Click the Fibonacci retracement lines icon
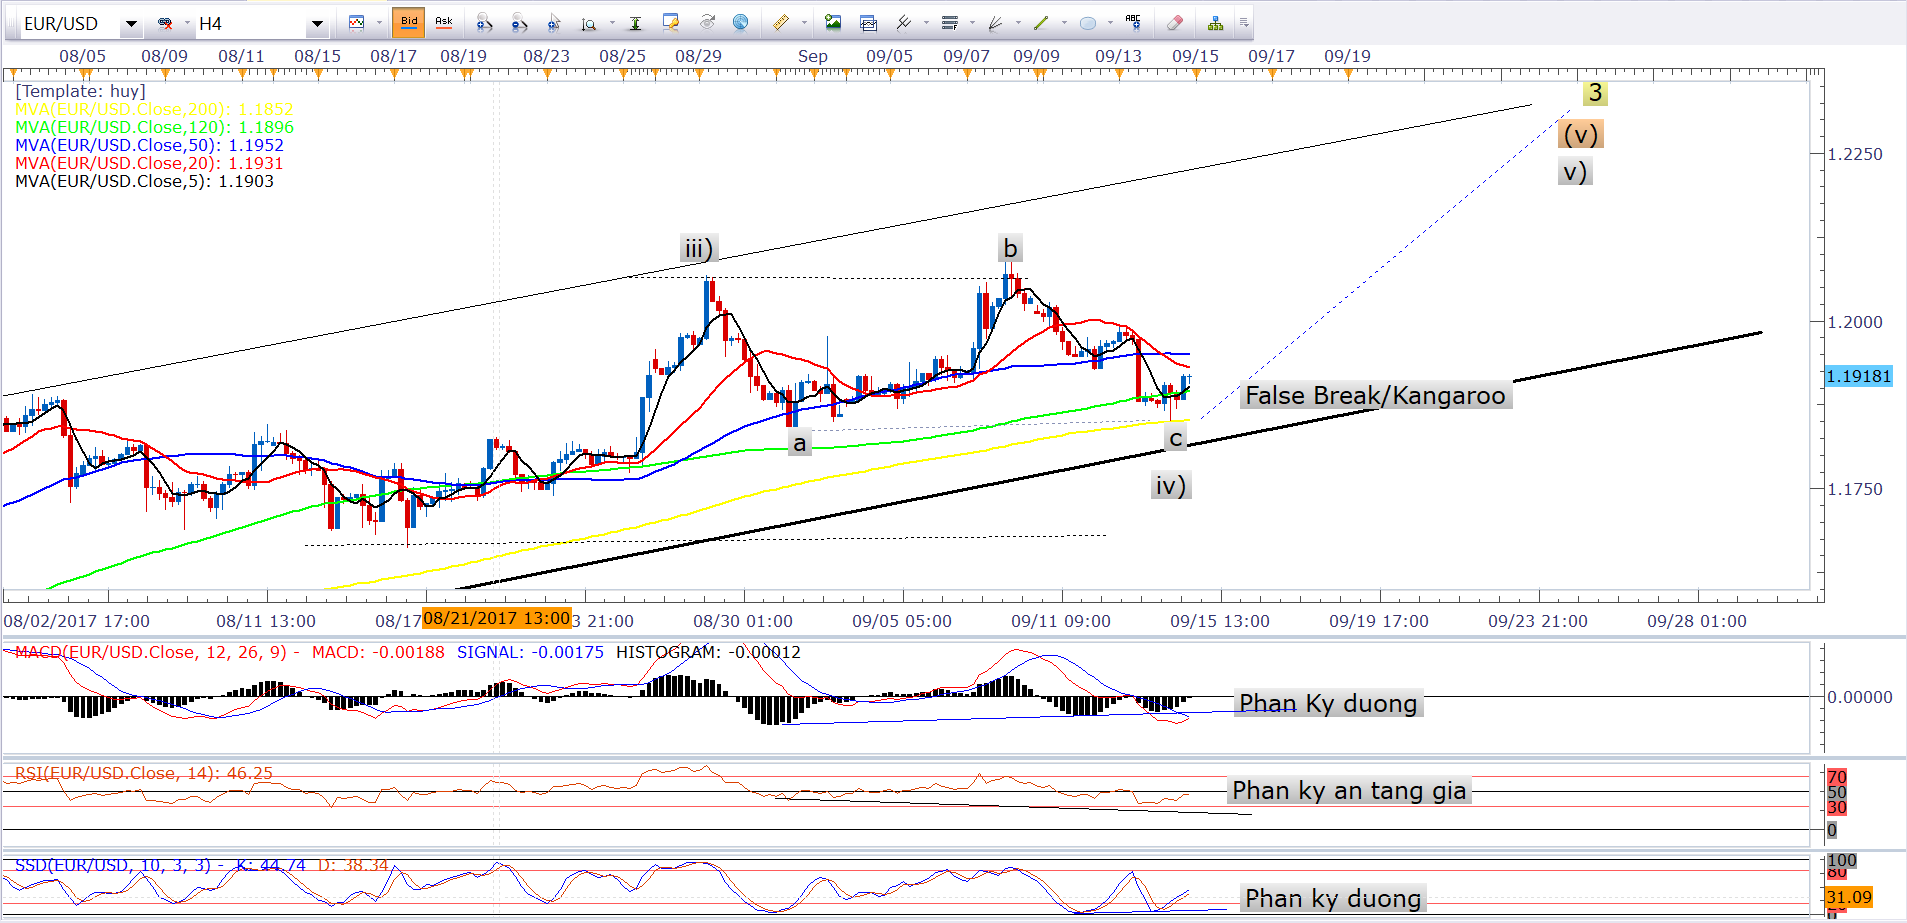 pos(949,23)
